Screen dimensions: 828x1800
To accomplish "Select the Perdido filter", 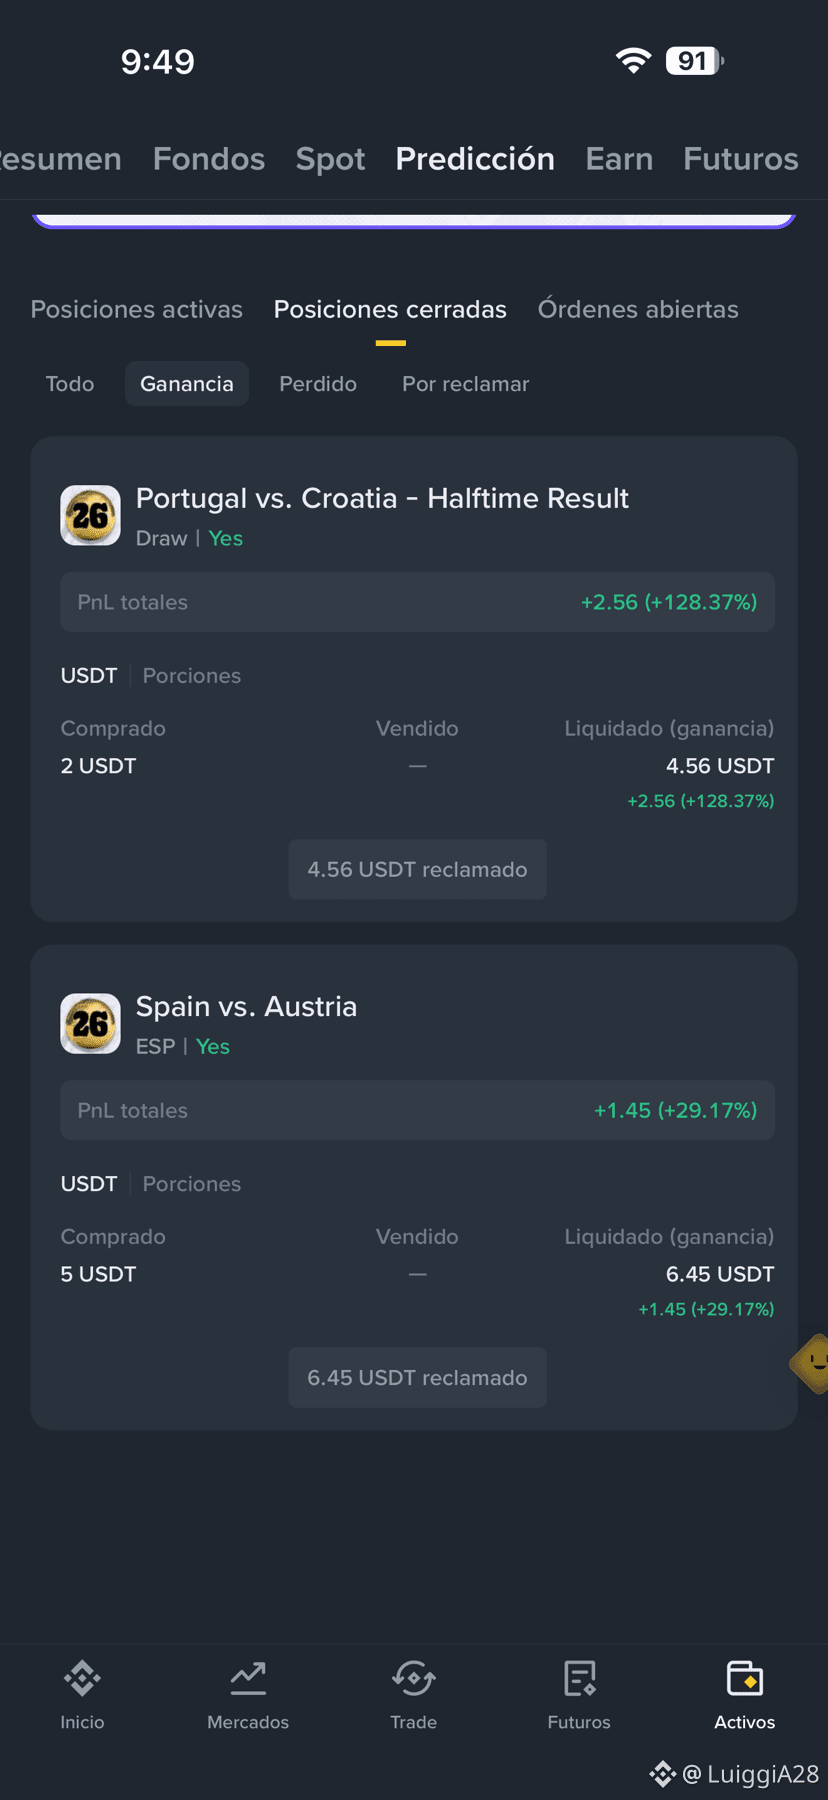I will click(318, 384).
